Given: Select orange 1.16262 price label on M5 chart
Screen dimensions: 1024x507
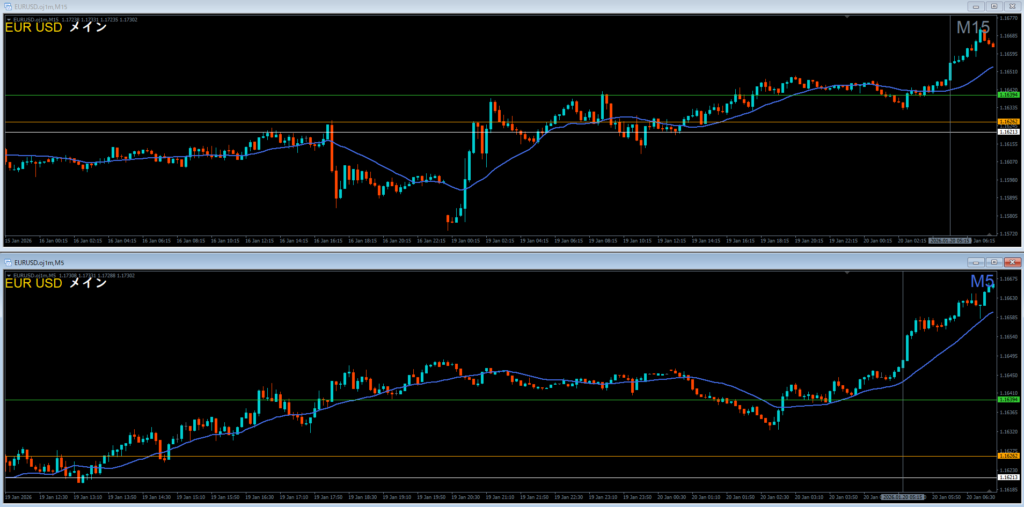Looking at the screenshot, I should pyautogui.click(x=1007, y=456).
